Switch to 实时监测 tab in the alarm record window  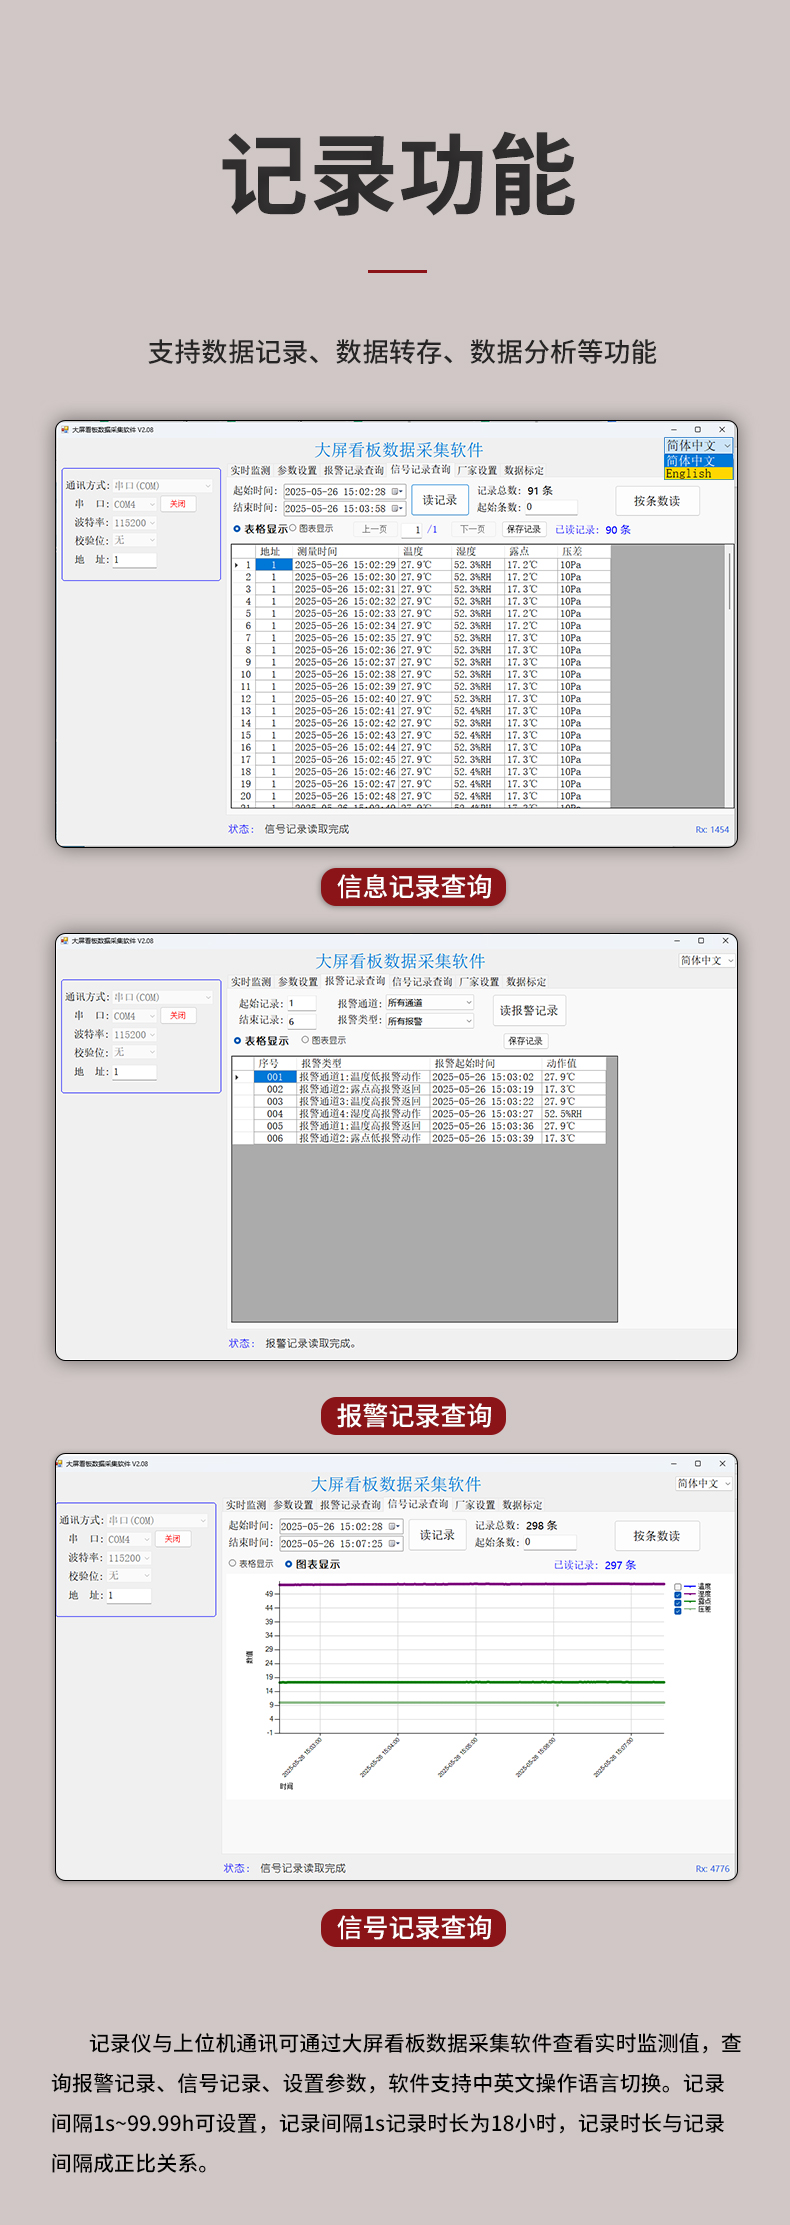click(x=251, y=982)
